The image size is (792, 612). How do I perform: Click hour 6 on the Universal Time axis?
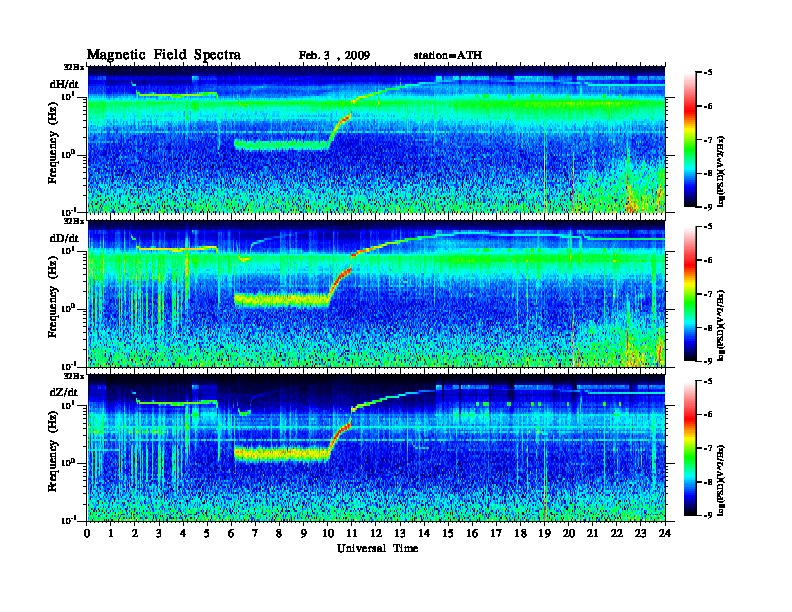(232, 533)
